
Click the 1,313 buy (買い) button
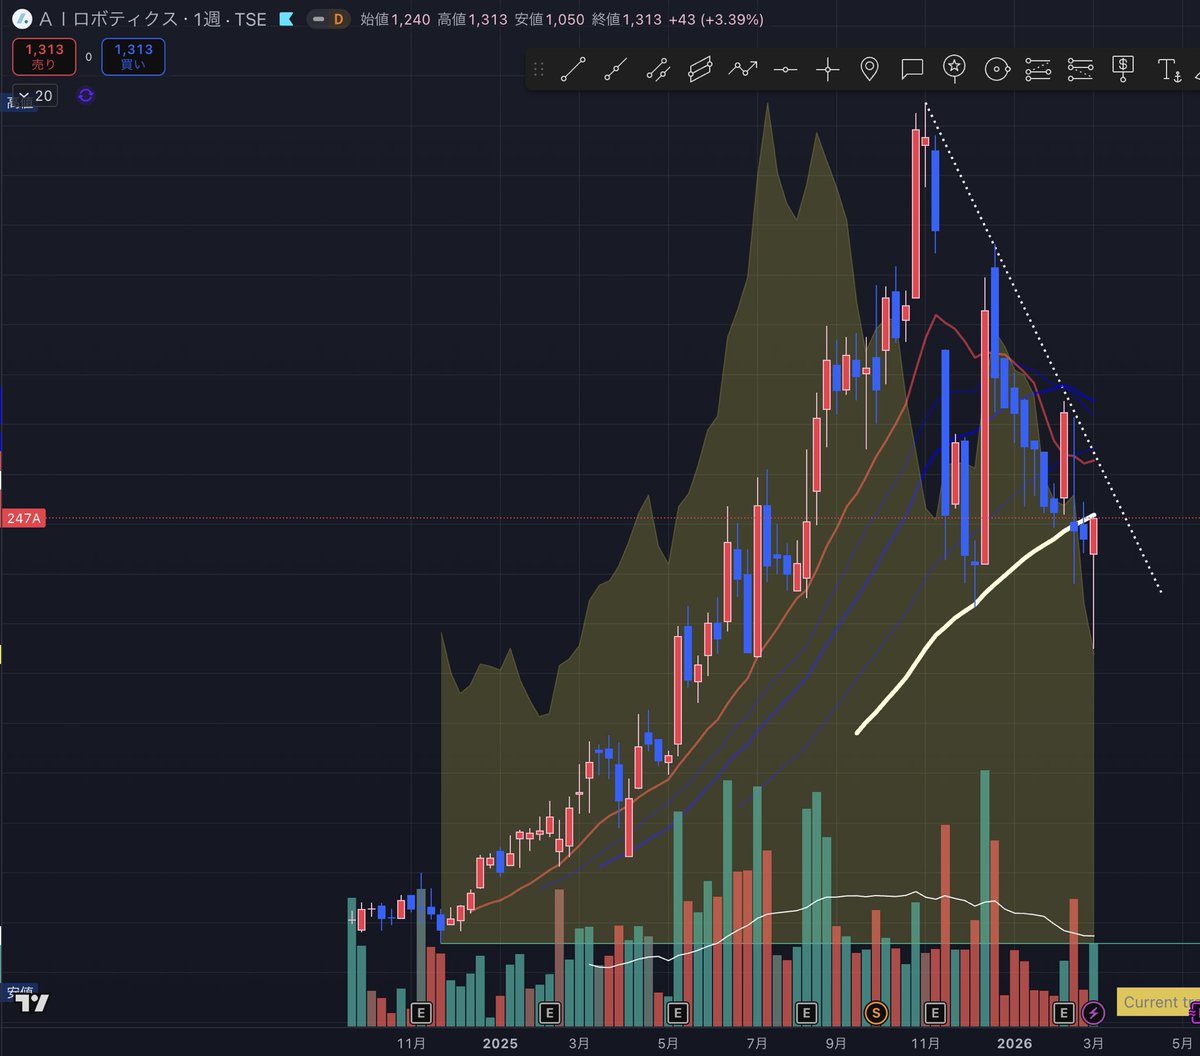[133, 56]
